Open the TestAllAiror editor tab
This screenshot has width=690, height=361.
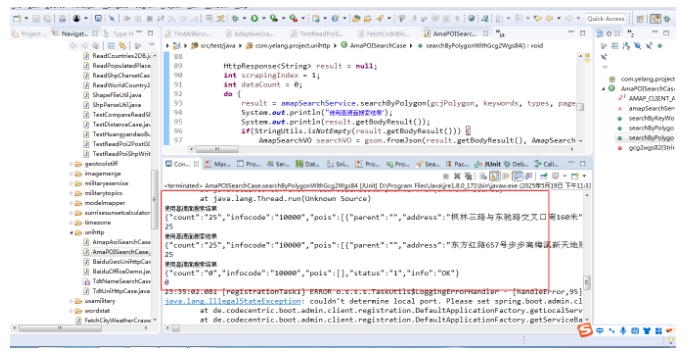coord(188,33)
